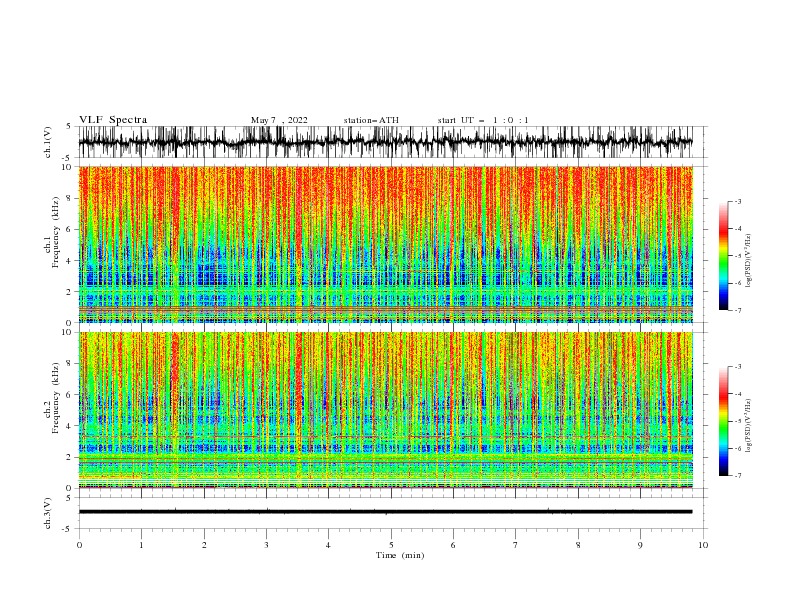Click the time axis tick label "9"
The image size is (792, 612).
pyautogui.click(x=640, y=545)
